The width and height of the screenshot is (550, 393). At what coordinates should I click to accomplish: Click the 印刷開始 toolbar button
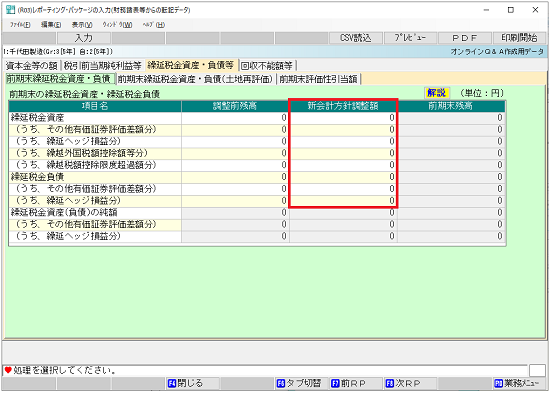(519, 38)
